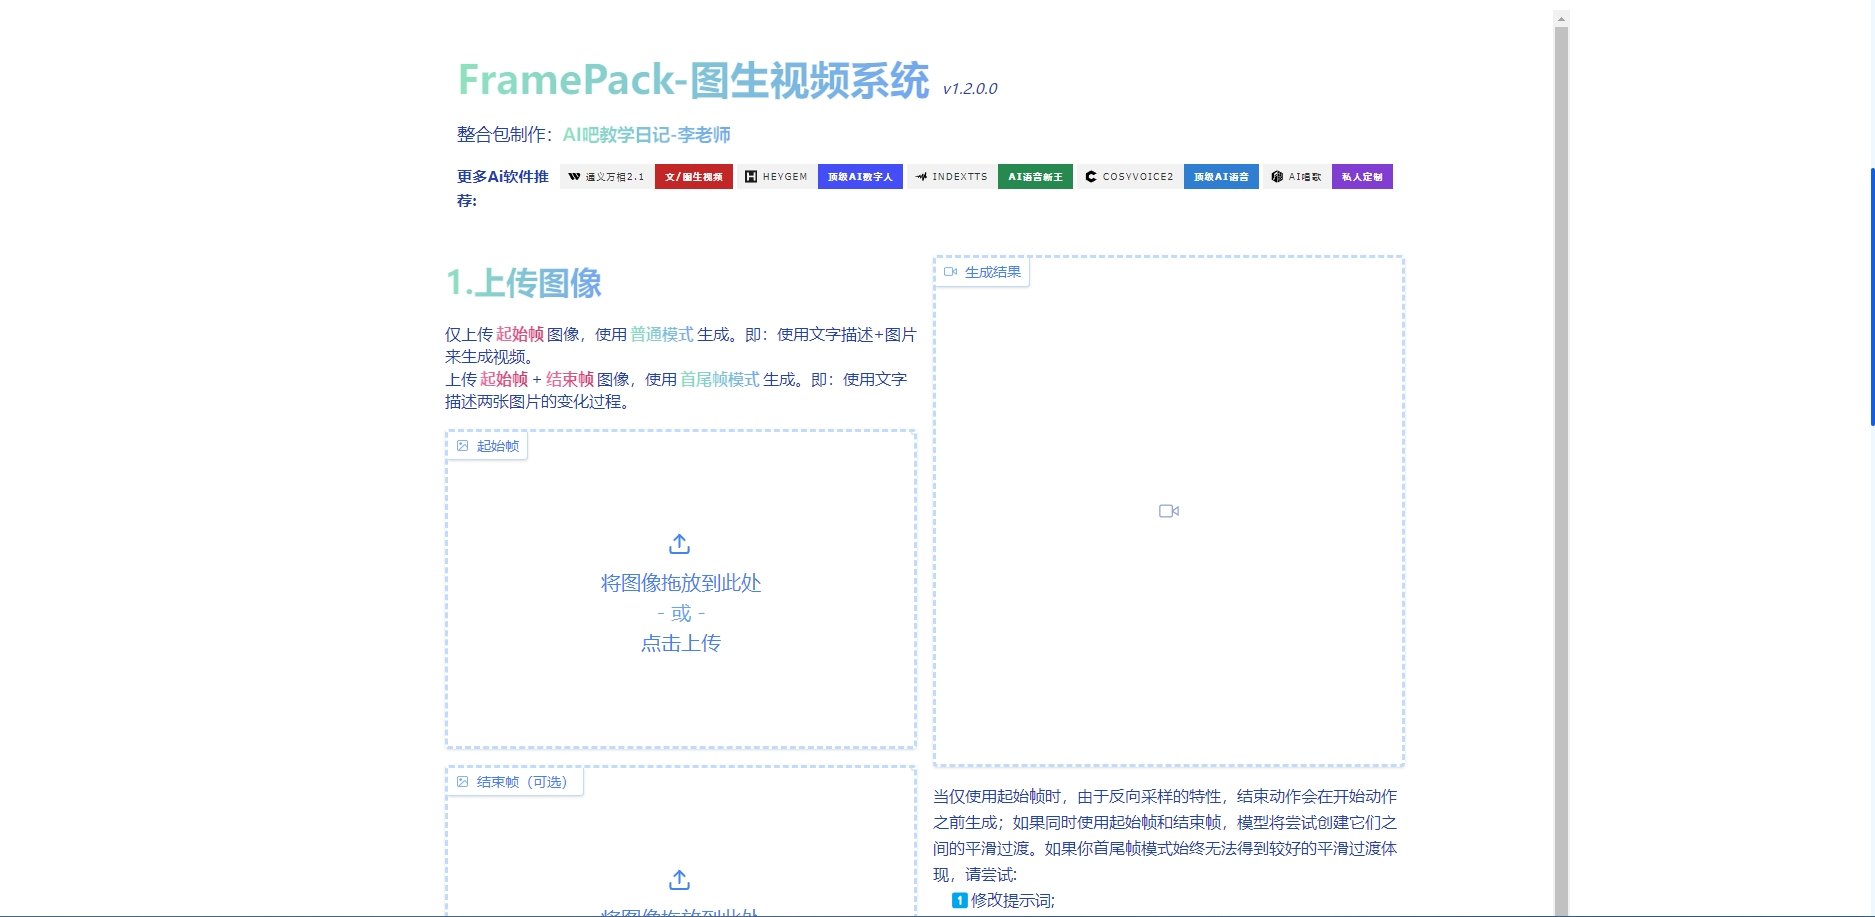Viewport: 1875px width, 917px height.
Task: Click the video camera icon inside 生成结果 panel
Action: coord(1168,510)
